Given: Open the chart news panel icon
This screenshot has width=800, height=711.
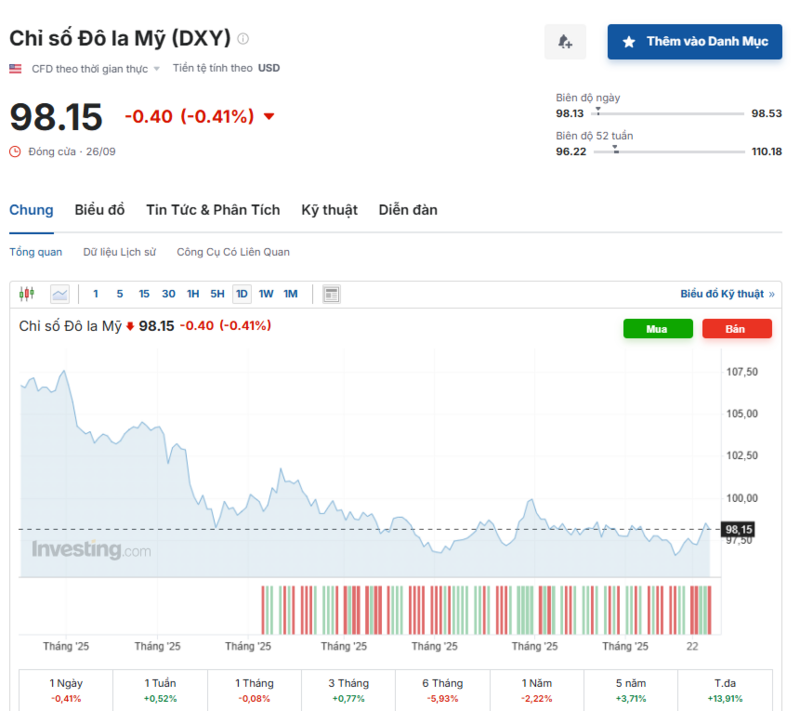Looking at the screenshot, I should (332, 294).
